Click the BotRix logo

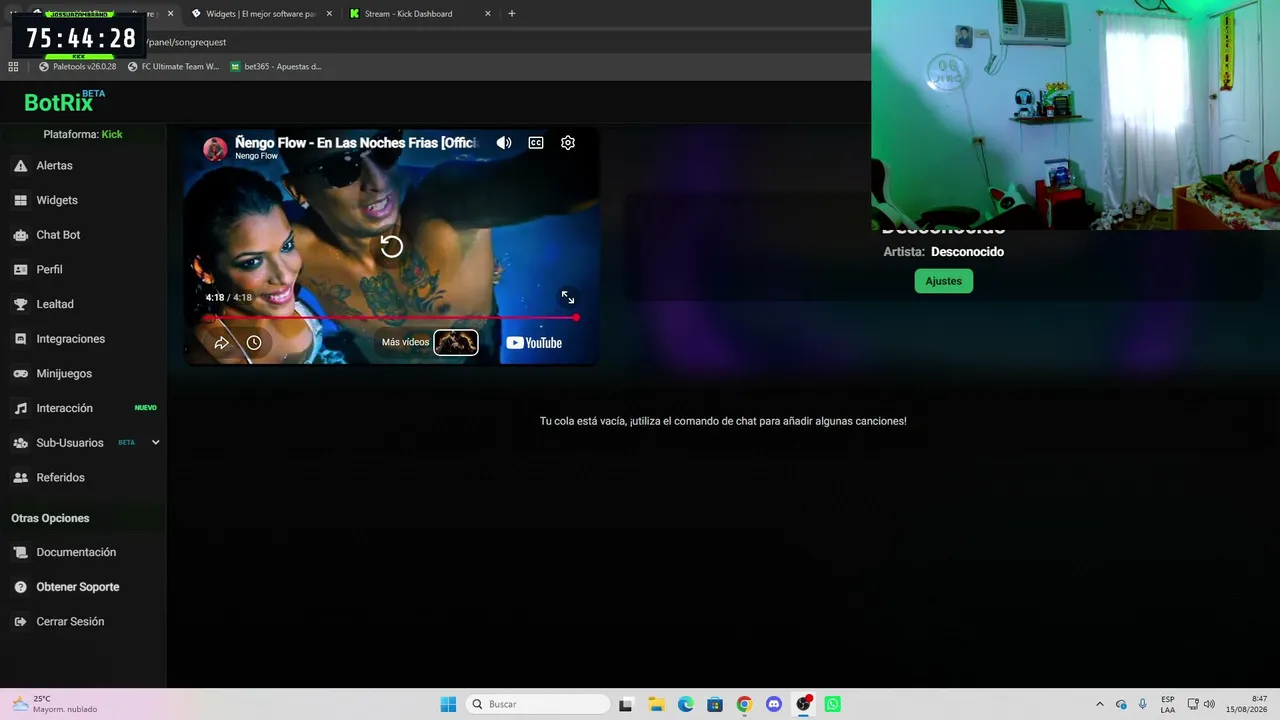click(x=65, y=101)
